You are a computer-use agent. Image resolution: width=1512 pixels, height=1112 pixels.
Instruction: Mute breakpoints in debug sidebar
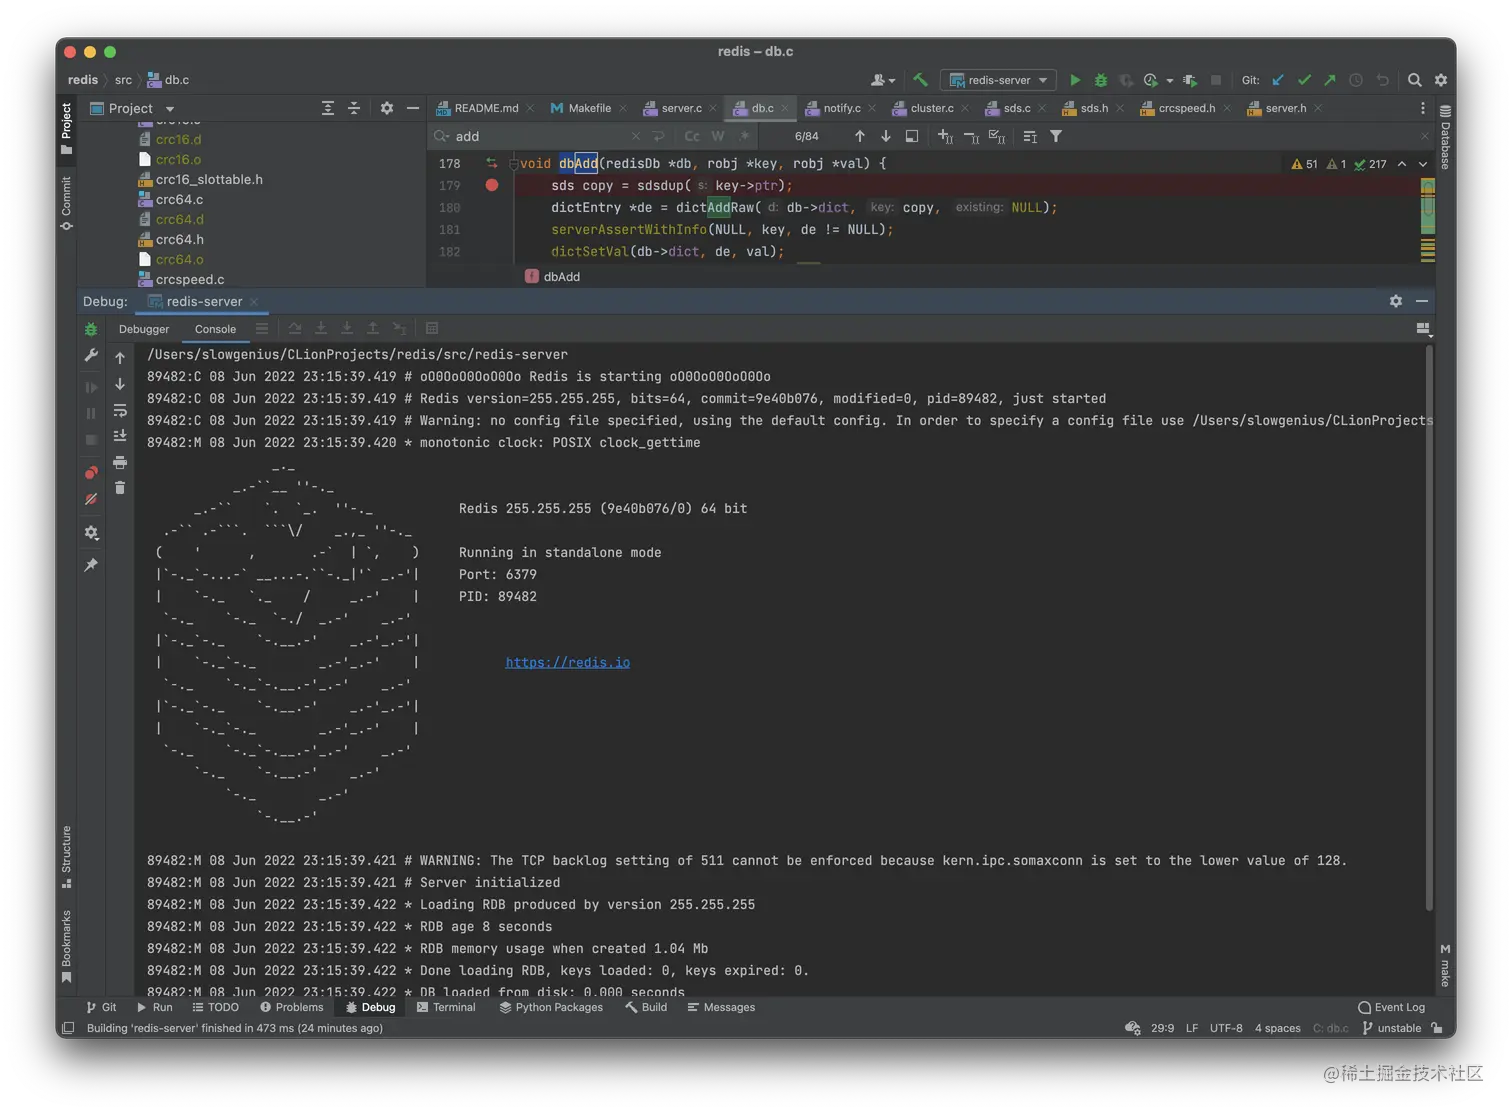91,499
